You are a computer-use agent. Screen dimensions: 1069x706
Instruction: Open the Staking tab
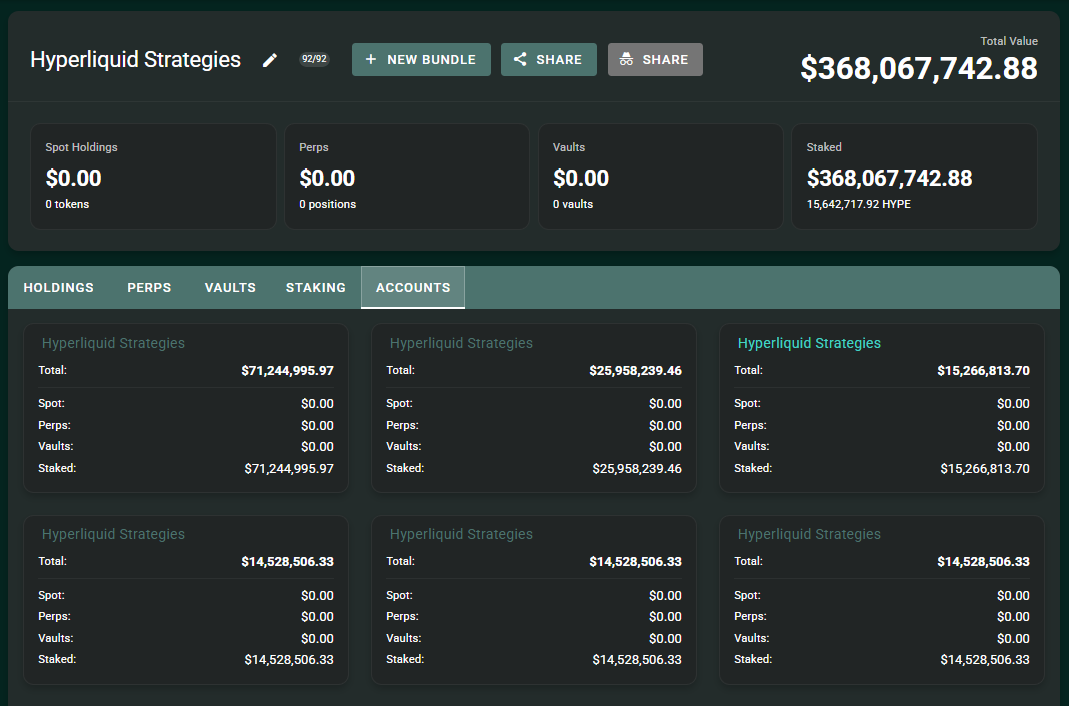(x=316, y=288)
